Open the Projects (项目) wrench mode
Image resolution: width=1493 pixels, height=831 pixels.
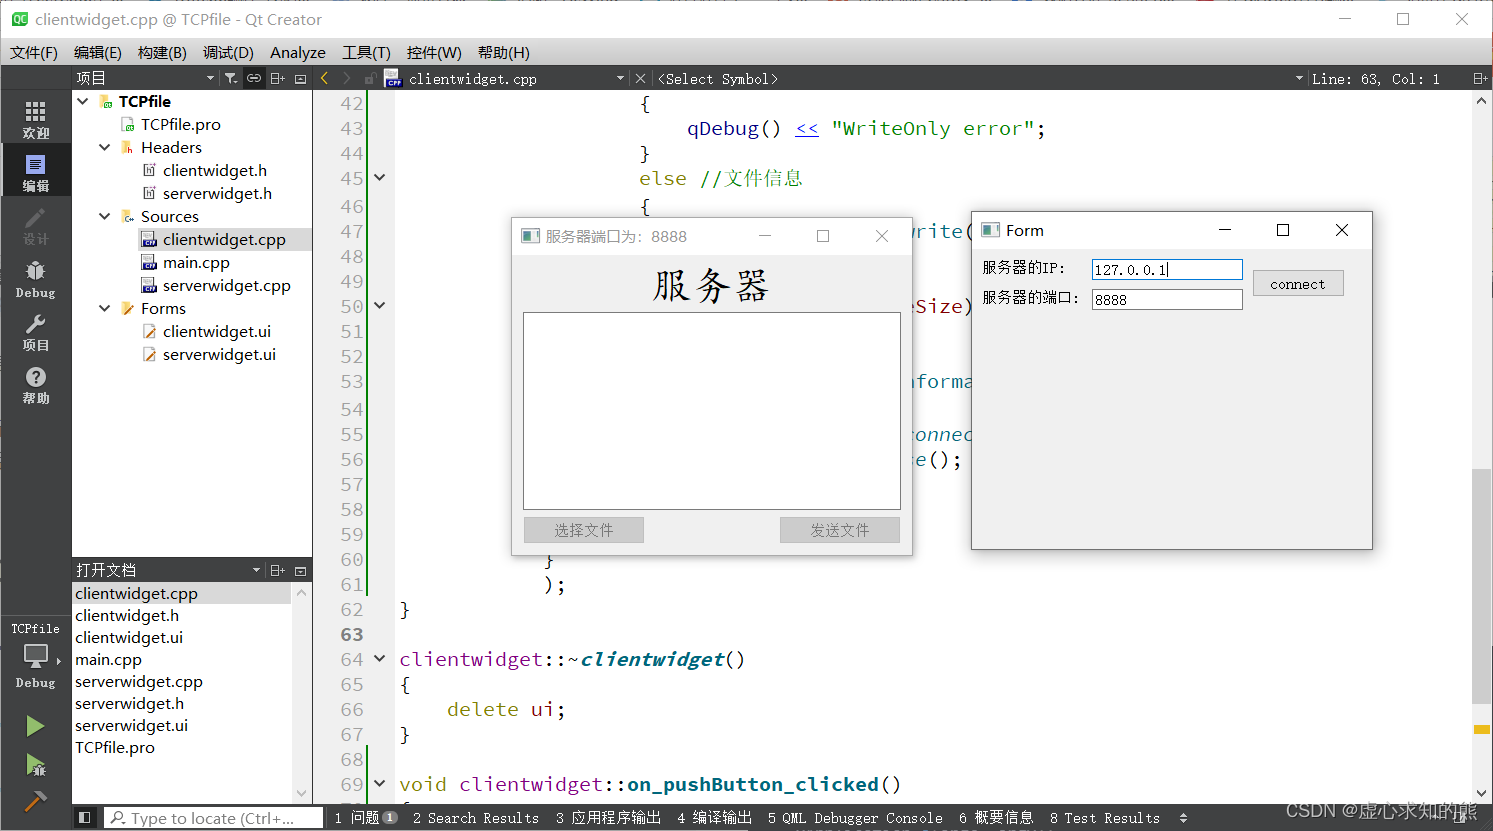coord(35,332)
